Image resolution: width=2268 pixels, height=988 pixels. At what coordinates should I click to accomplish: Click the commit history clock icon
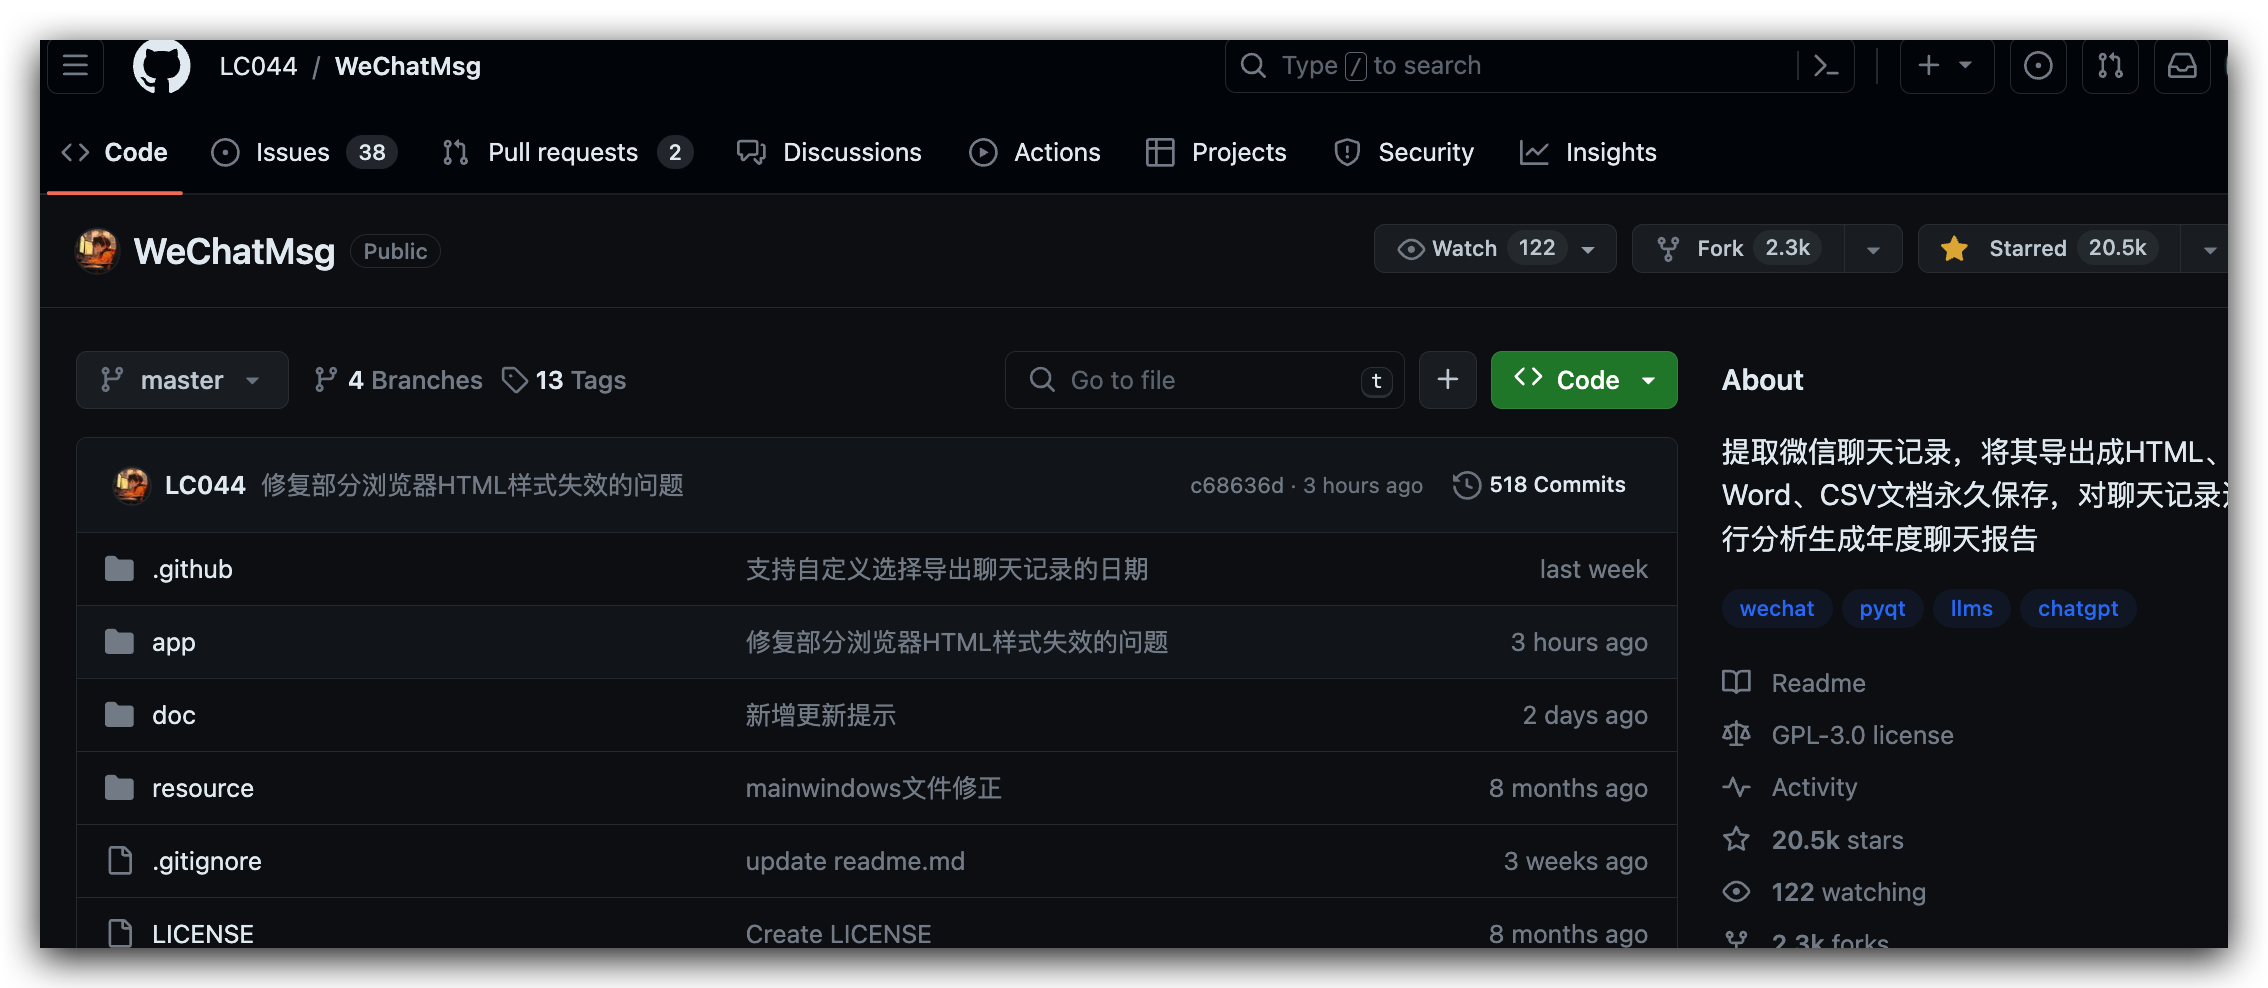[1466, 485]
